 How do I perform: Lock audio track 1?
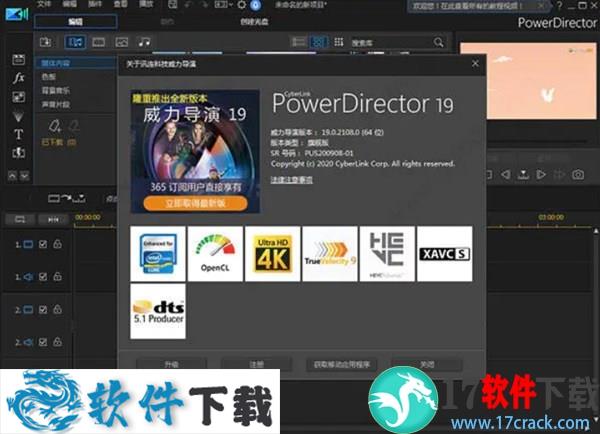pyautogui.click(x=57, y=276)
